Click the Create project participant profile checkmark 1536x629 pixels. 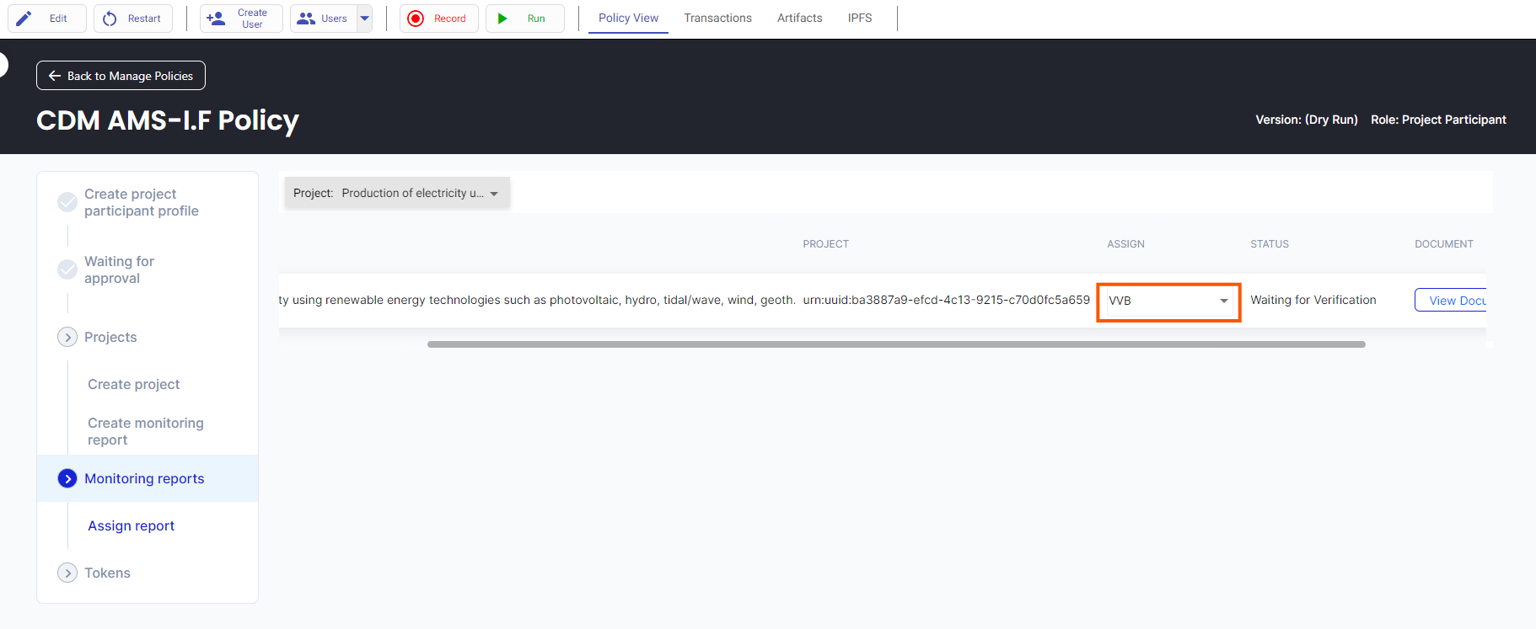coord(67,203)
